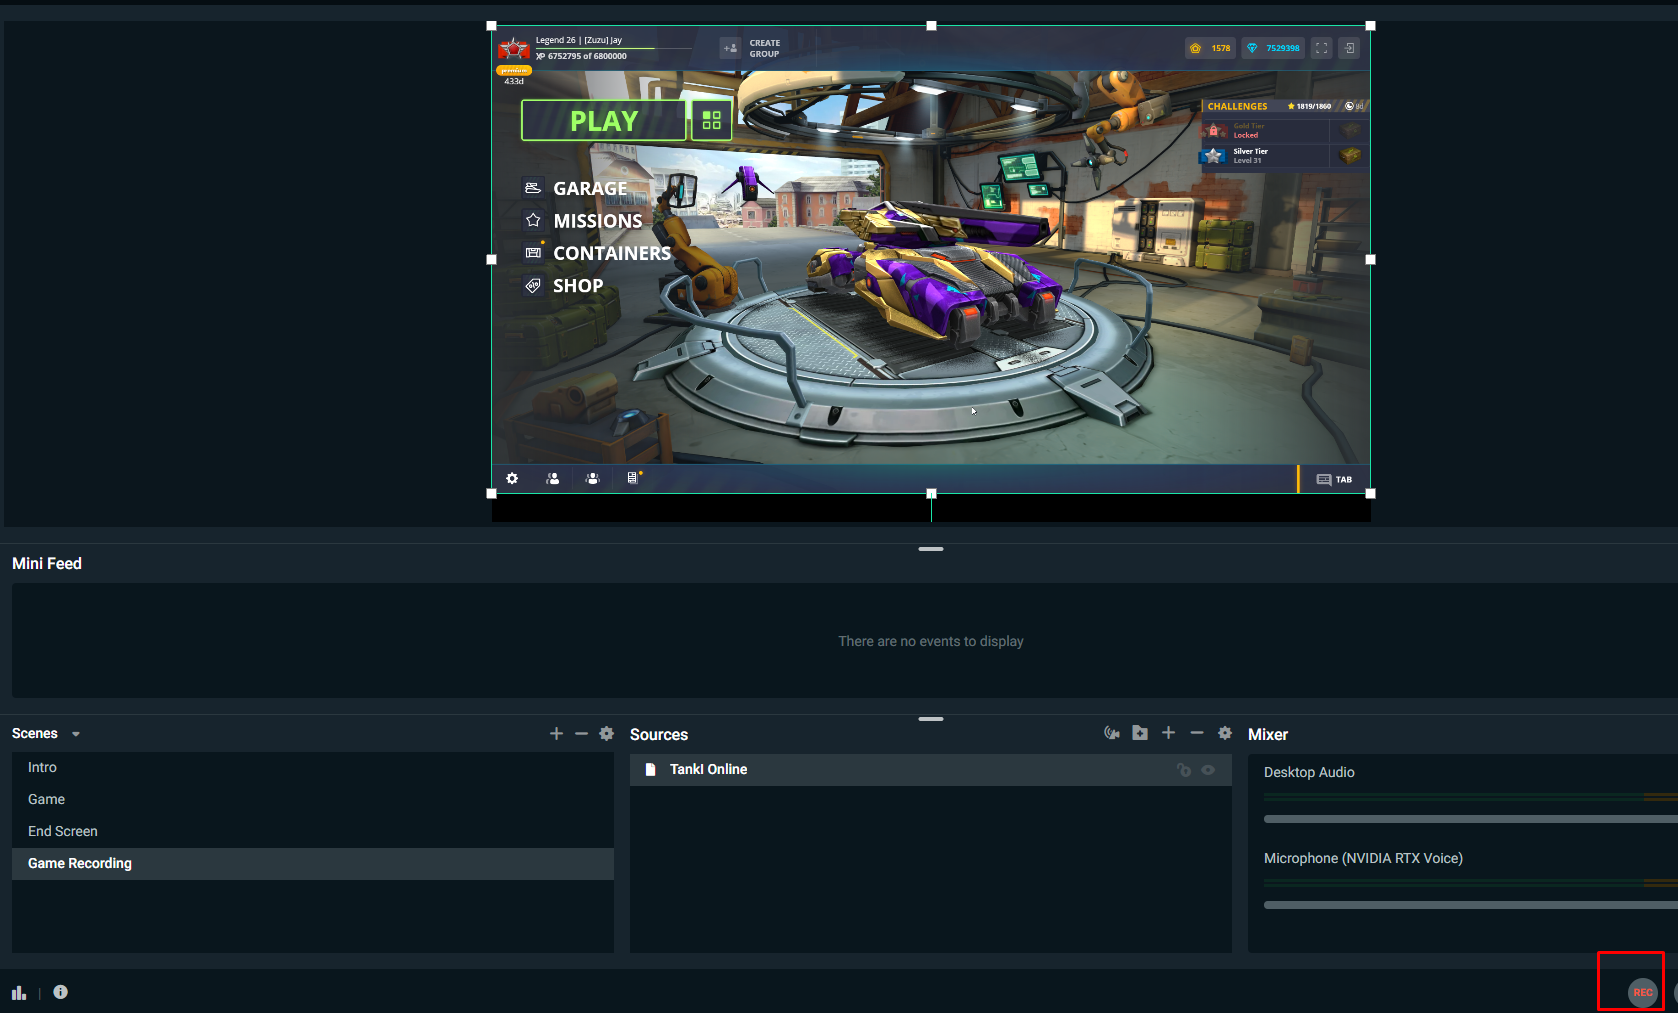The image size is (1678, 1013).
Task: Open the clan group icon in game bottom bar
Action: 593,478
